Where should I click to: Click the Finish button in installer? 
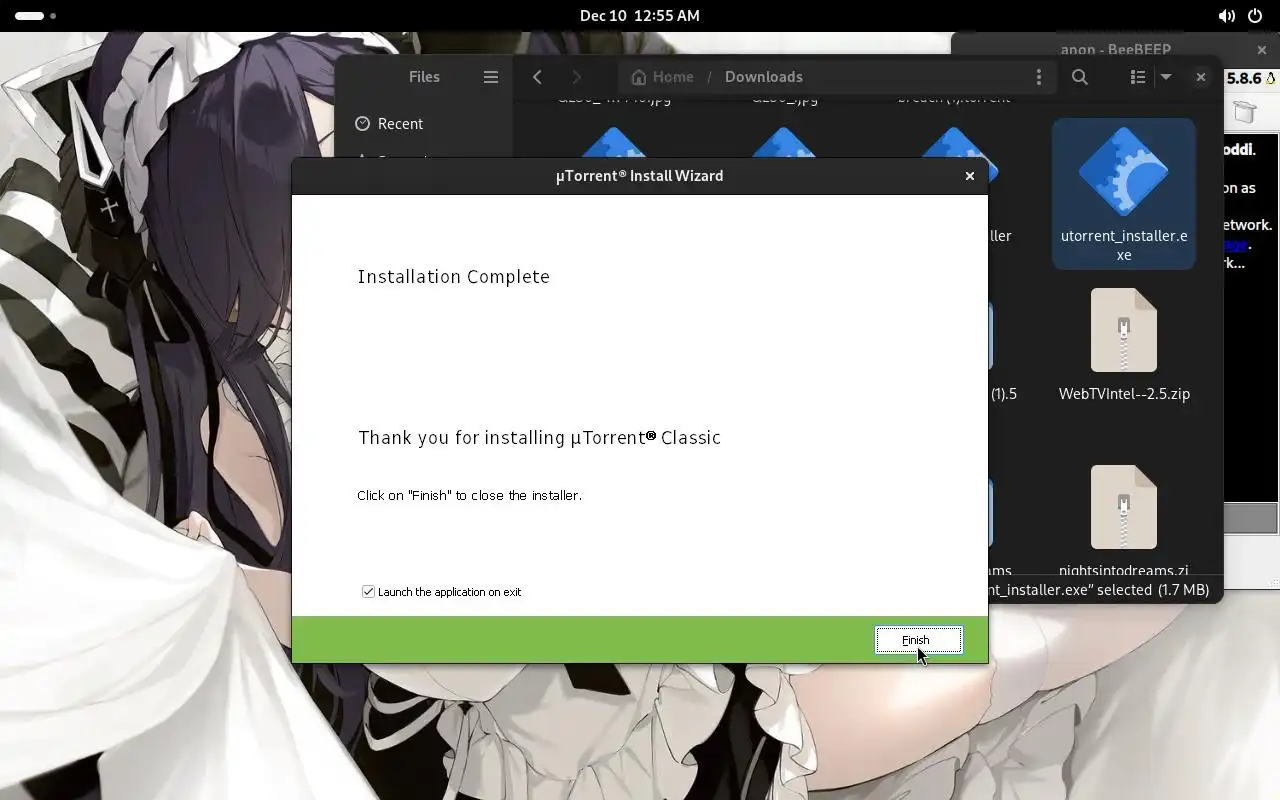918,640
